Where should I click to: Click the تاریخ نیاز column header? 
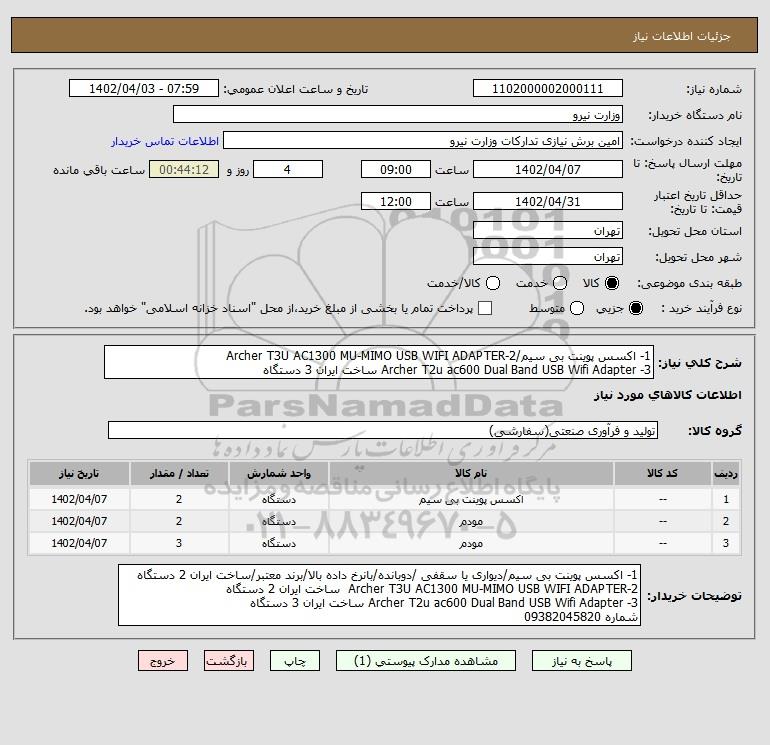pos(79,473)
